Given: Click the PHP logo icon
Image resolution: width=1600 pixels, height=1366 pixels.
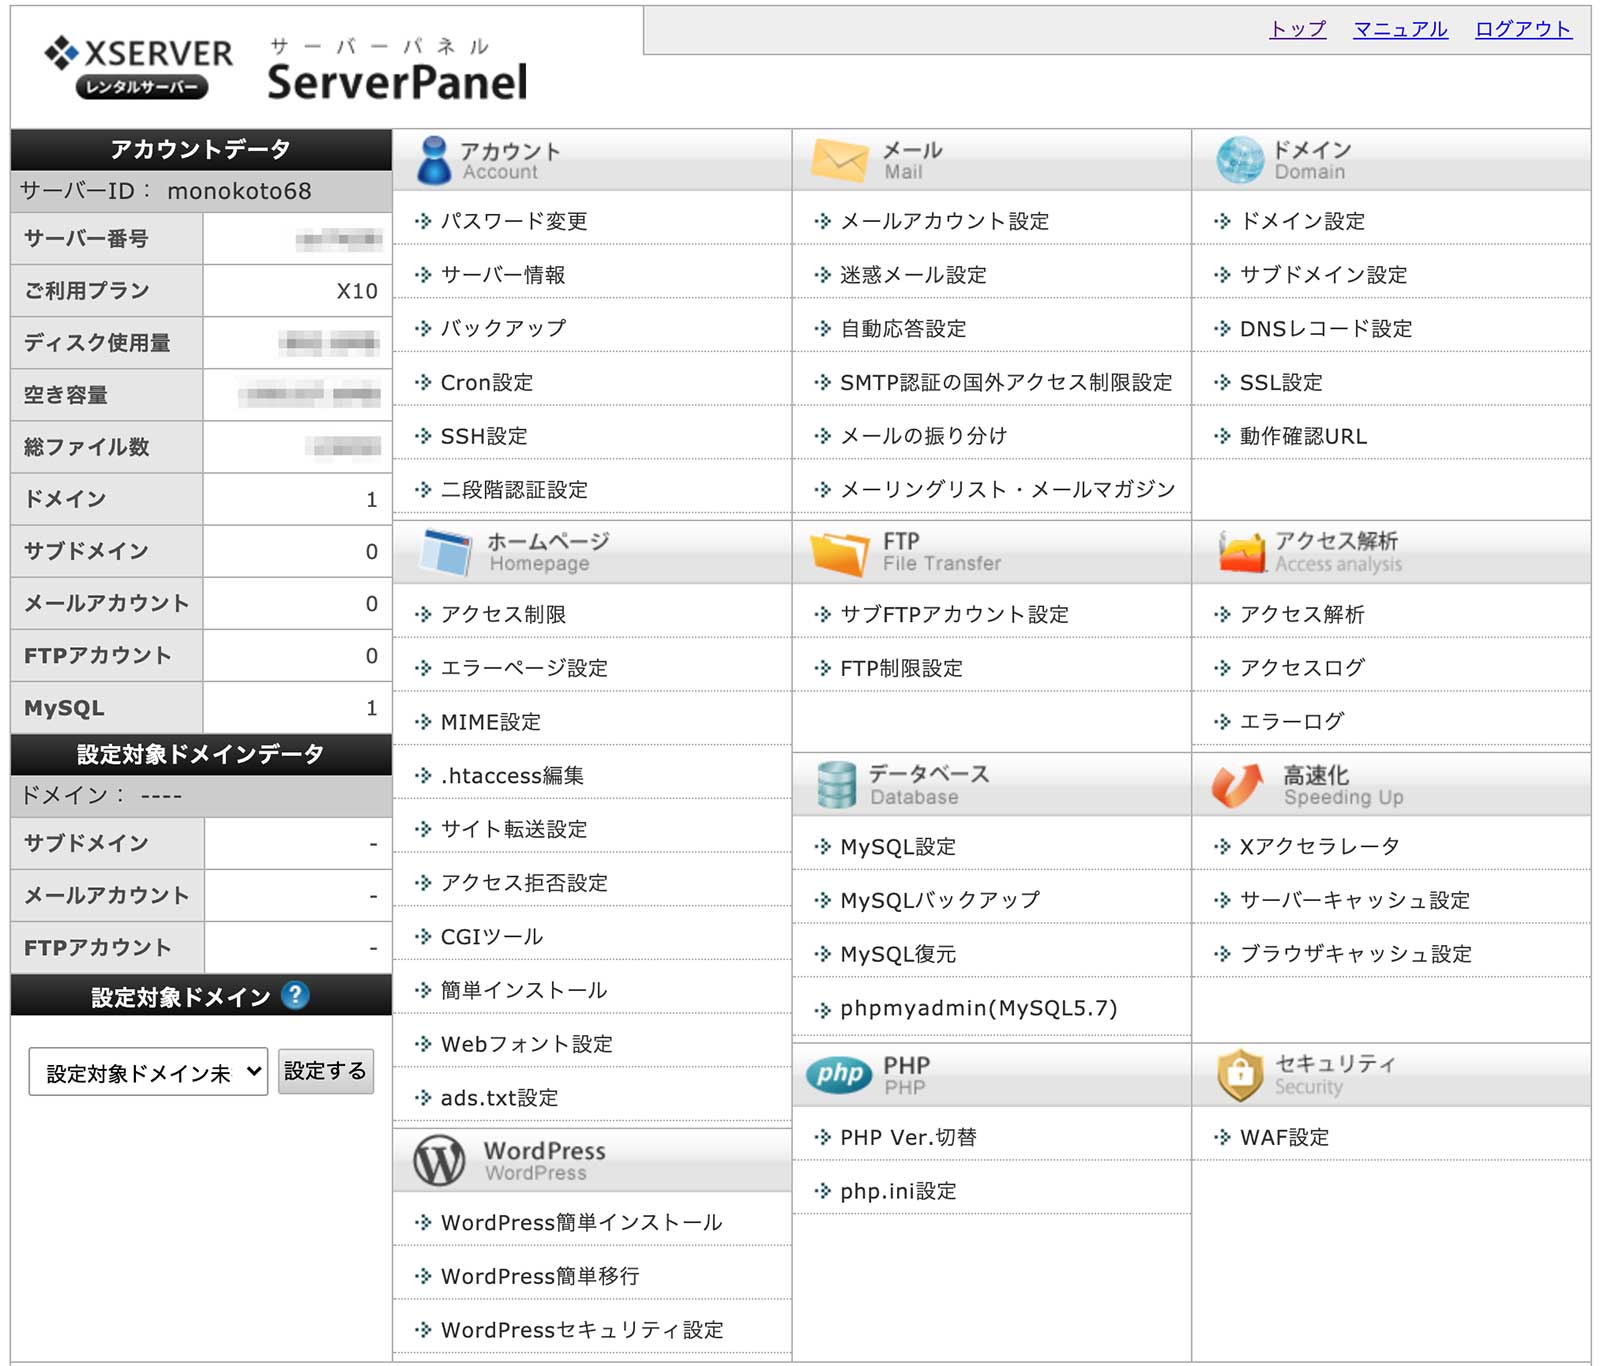Looking at the screenshot, I should [x=838, y=1075].
